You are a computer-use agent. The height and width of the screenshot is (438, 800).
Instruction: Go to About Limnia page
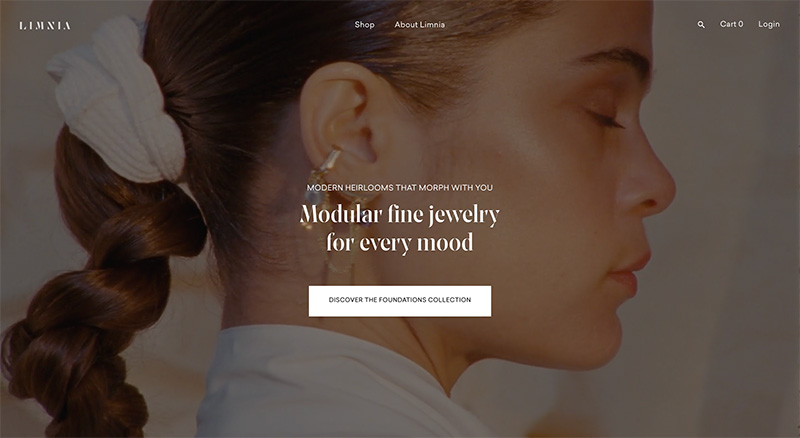[x=419, y=25]
